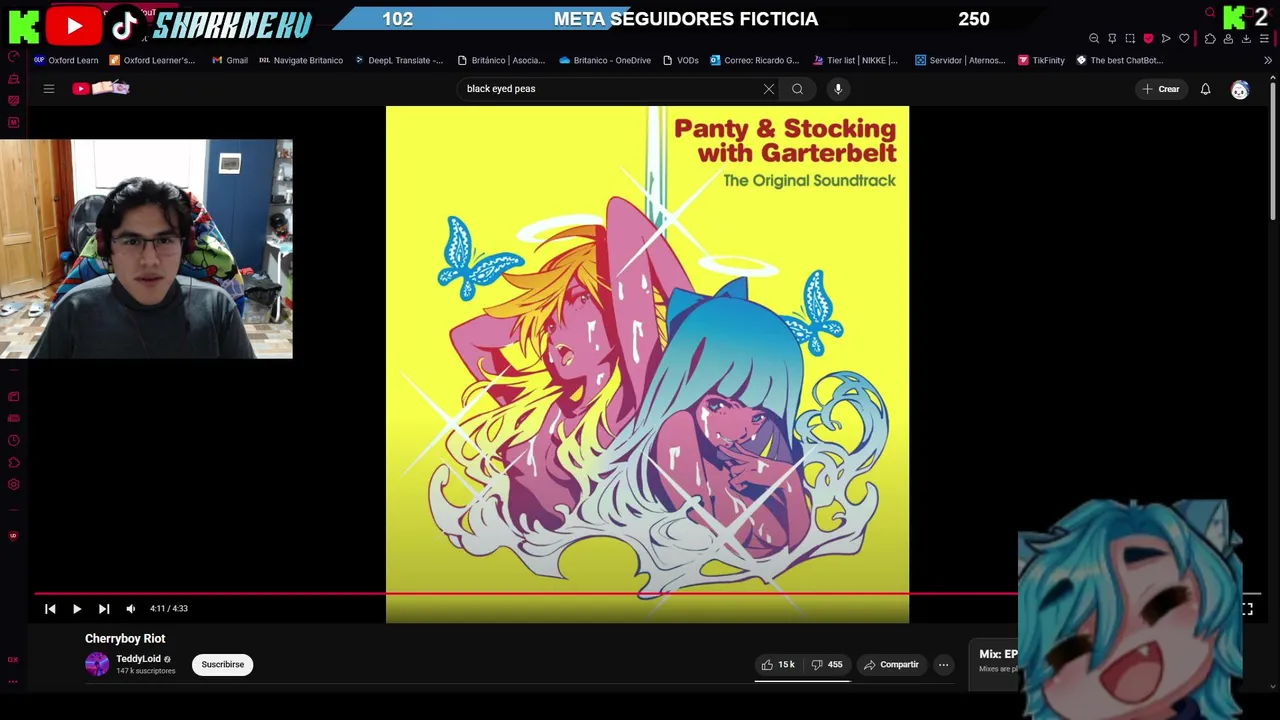
Task: Open the browser downloads icon
Action: coord(1246,39)
